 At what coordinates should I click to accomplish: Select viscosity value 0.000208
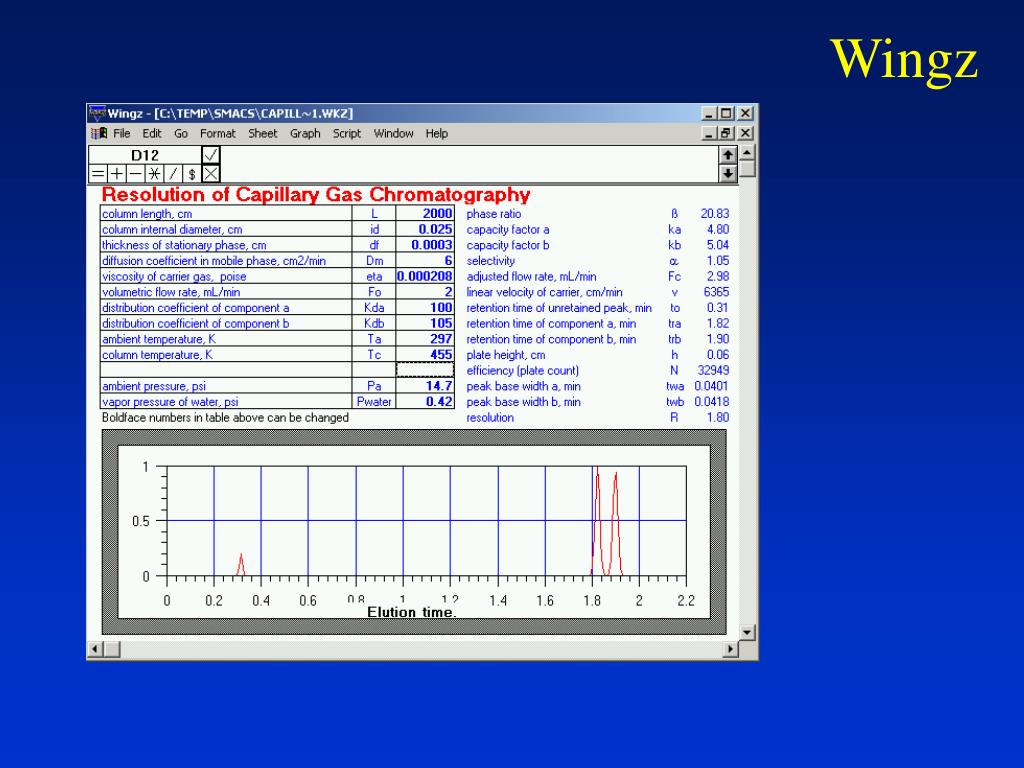(424, 276)
